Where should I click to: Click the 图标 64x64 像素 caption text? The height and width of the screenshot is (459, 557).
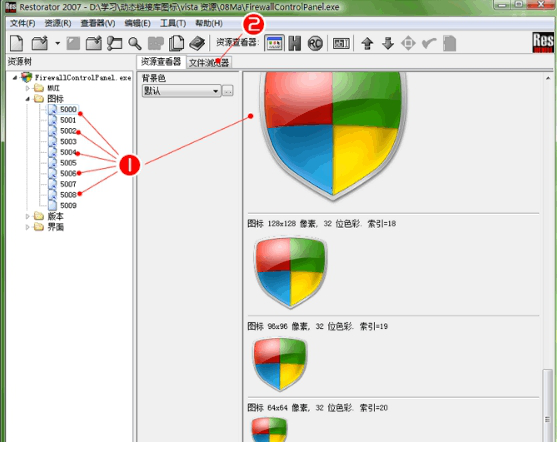pos(317,407)
